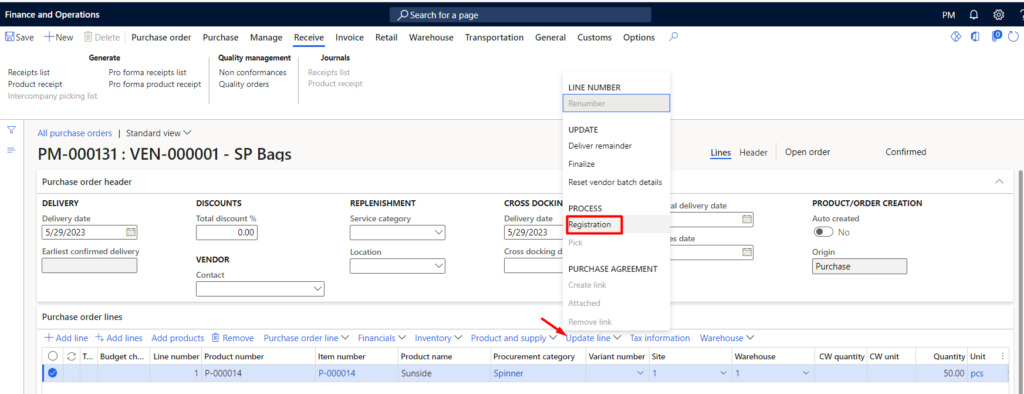This screenshot has width=1024, height=394.
Task: Click the Remove trash icon in lines toolbar
Action: click(x=216, y=338)
